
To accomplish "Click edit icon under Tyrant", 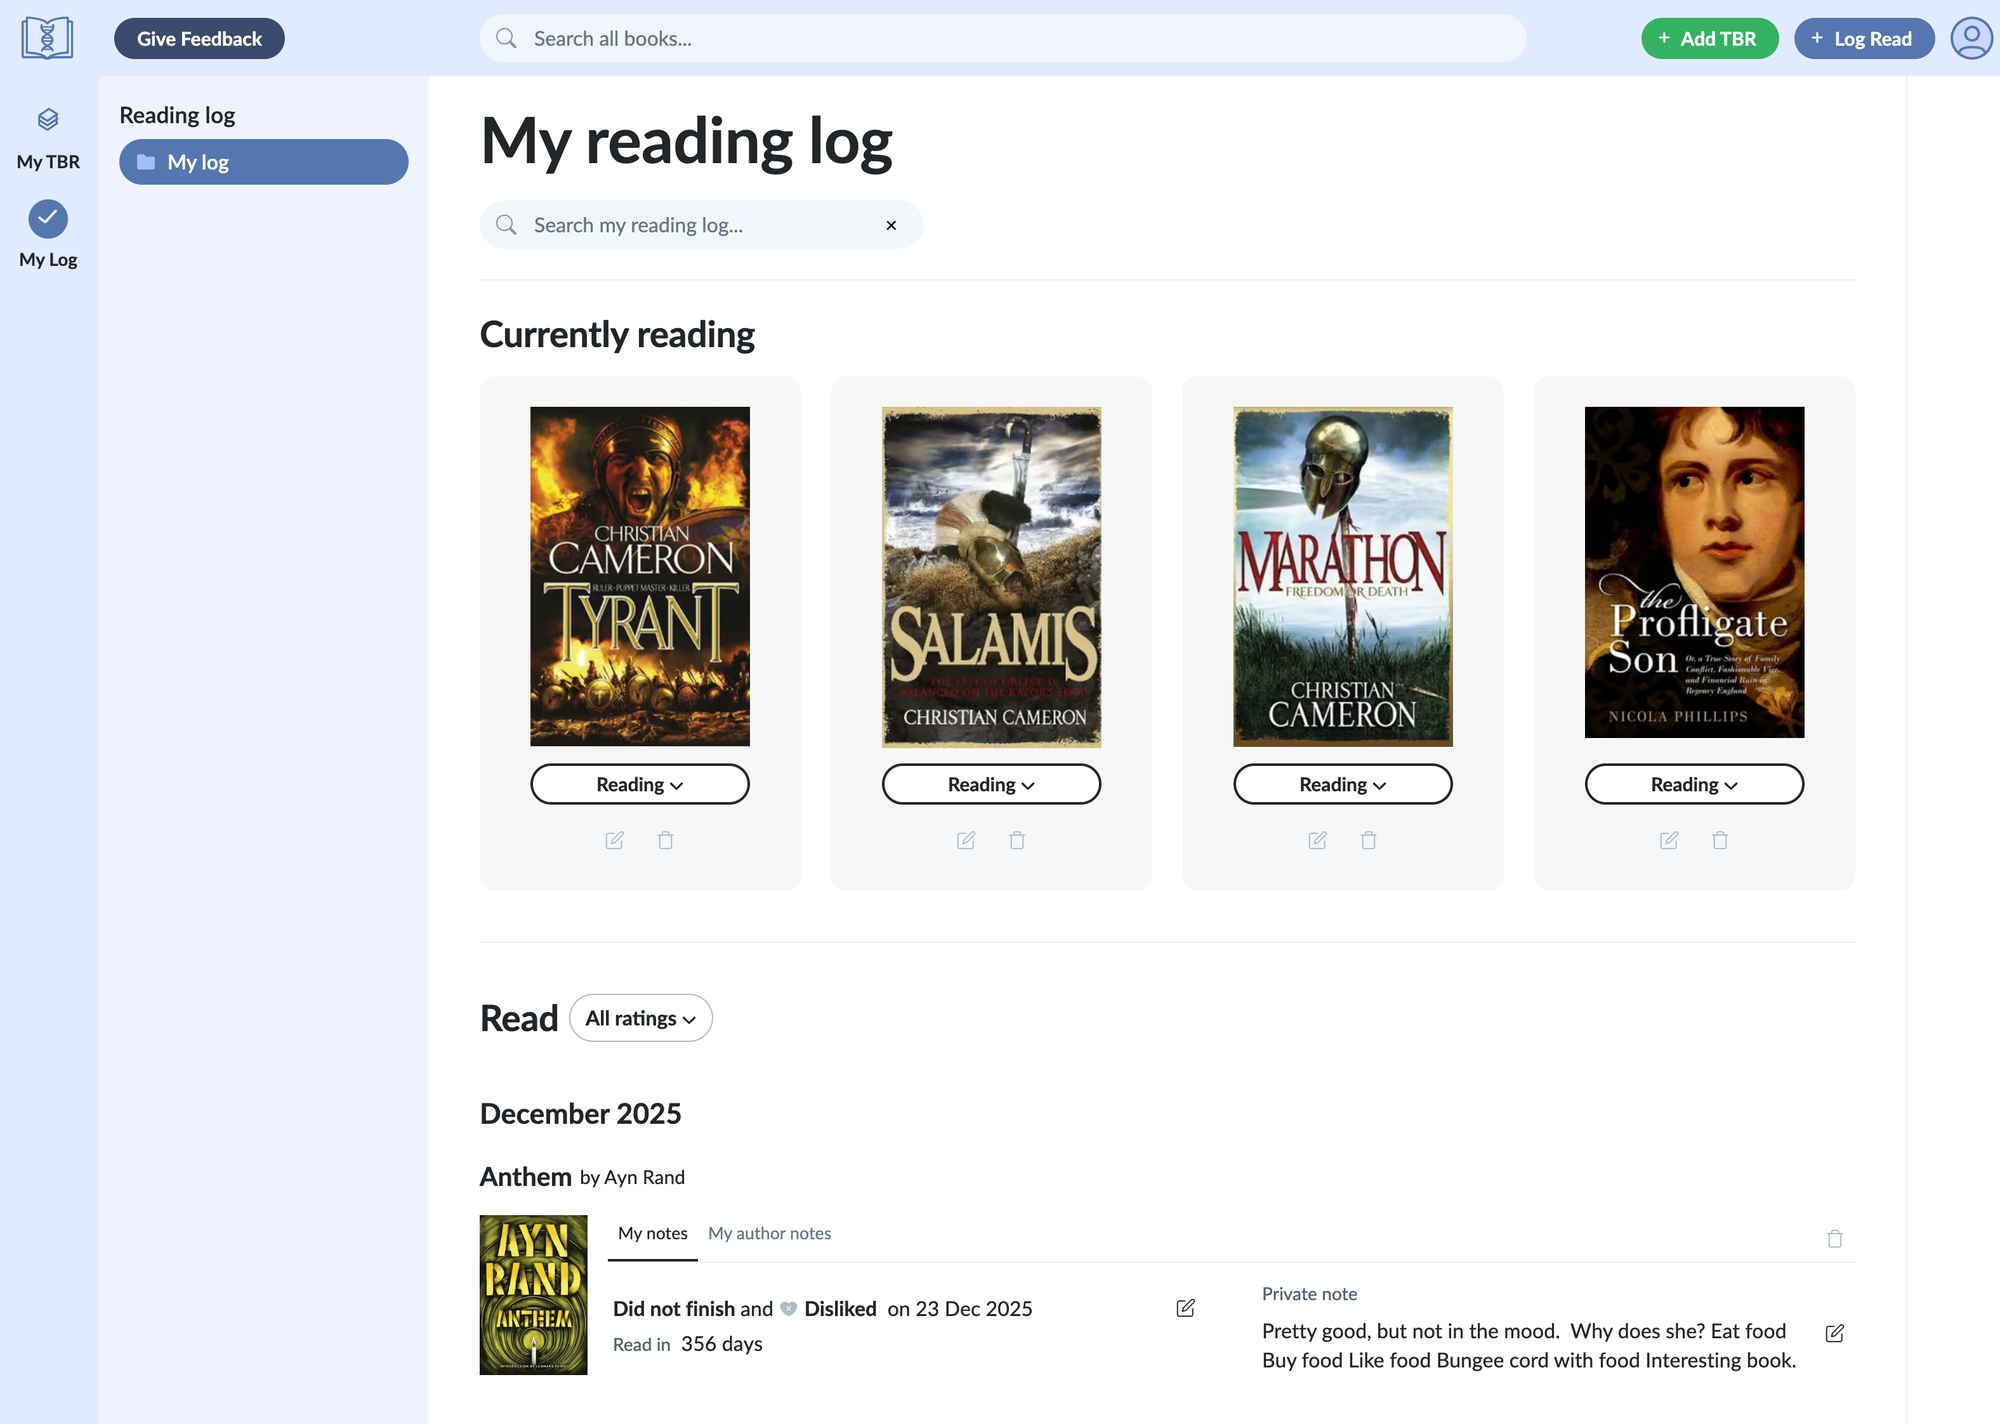I will pyautogui.click(x=614, y=840).
